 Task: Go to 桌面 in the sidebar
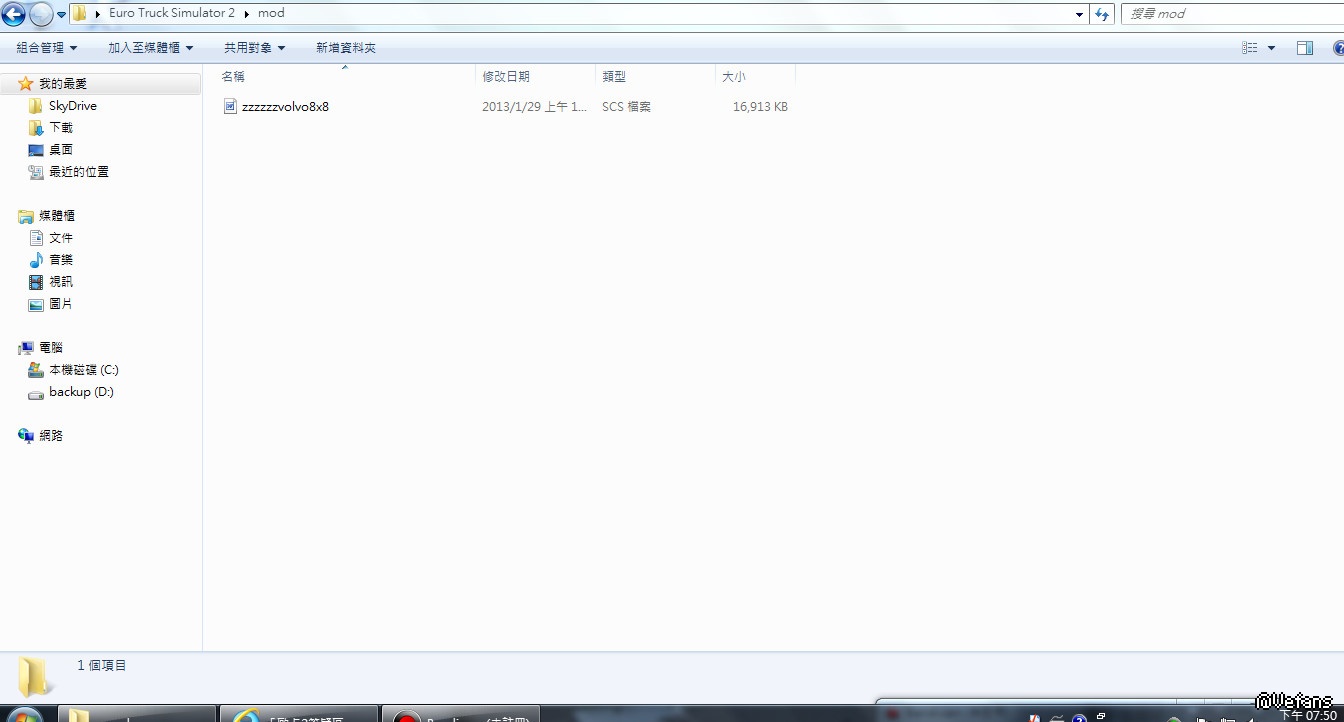coord(61,150)
